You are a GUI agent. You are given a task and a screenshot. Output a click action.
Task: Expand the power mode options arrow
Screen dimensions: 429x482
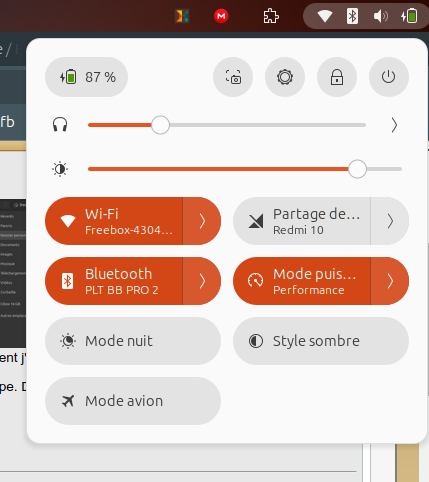coord(390,281)
